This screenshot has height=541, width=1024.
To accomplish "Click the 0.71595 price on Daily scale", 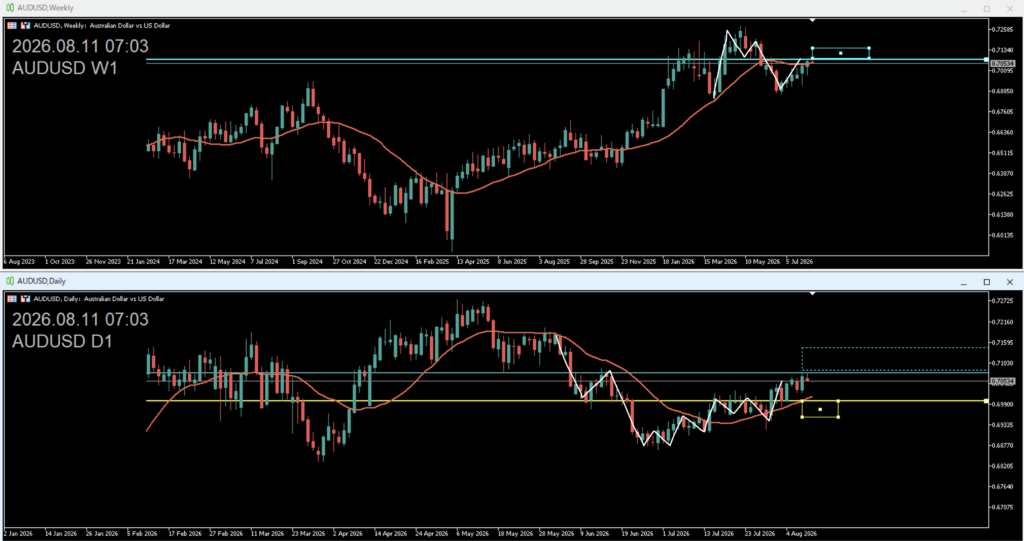I will [x=1002, y=342].
